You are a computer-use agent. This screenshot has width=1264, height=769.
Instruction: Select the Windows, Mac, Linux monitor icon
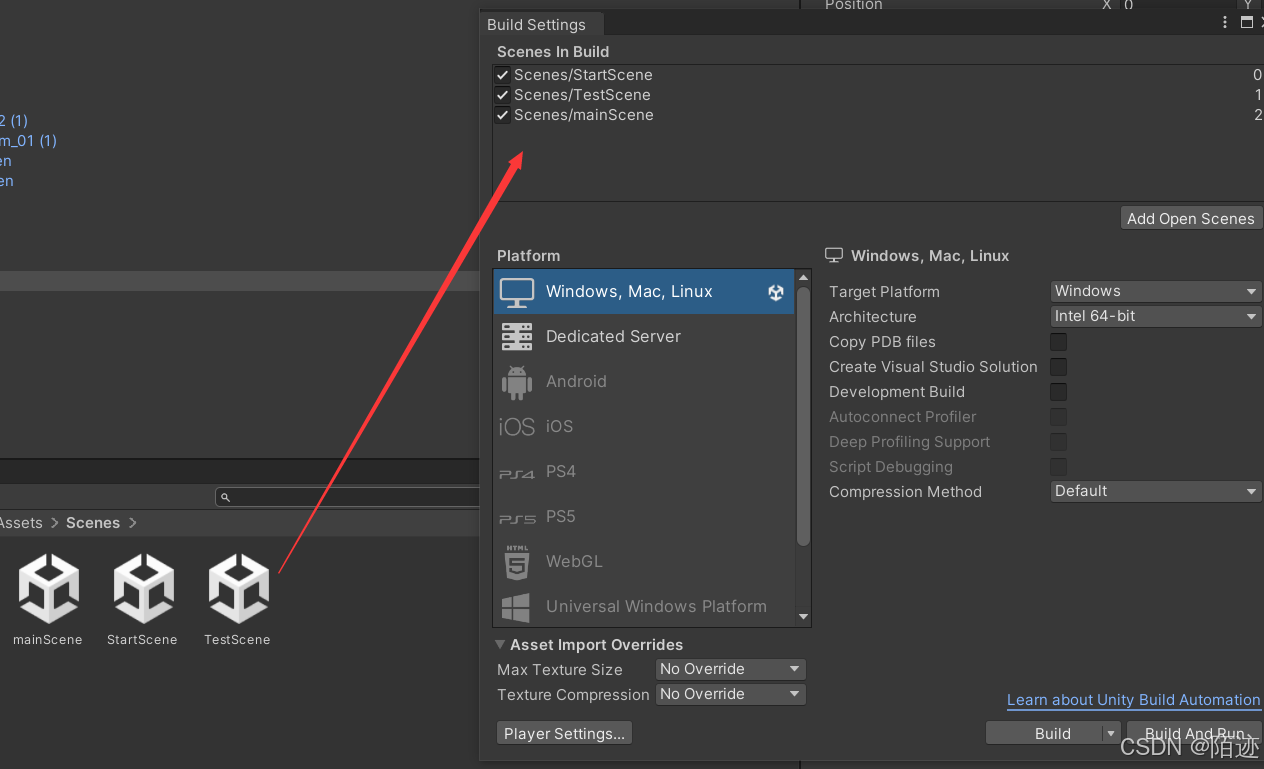point(517,292)
